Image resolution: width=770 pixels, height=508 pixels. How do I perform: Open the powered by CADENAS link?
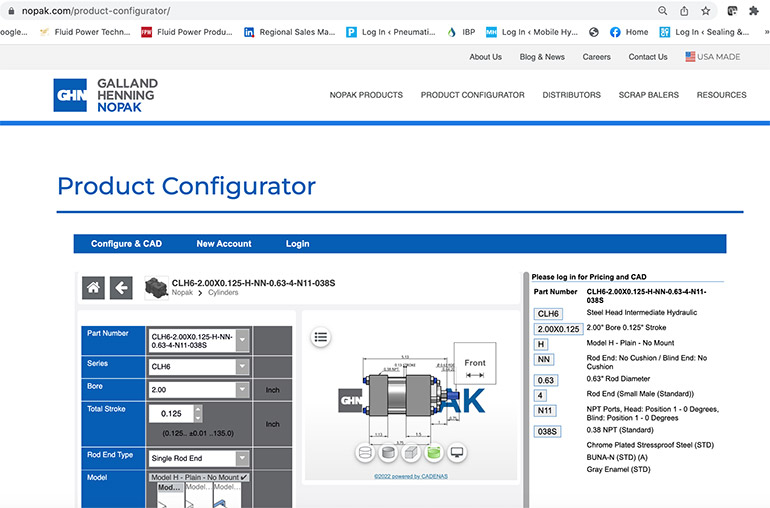(x=411, y=476)
